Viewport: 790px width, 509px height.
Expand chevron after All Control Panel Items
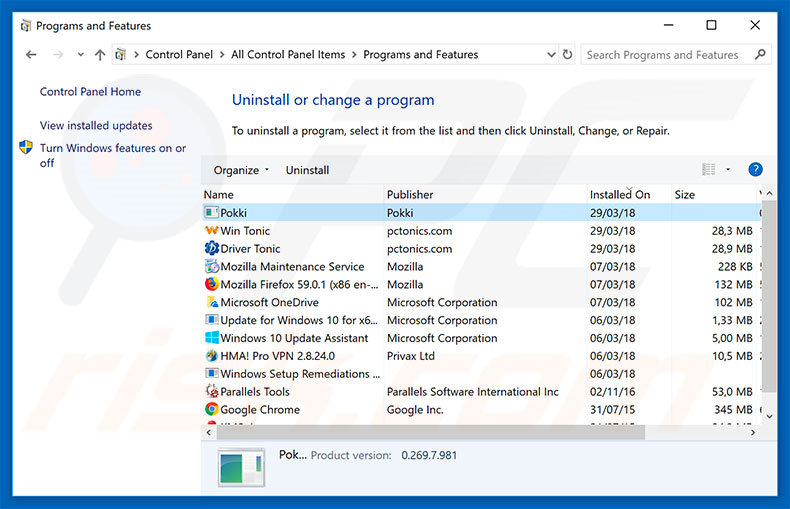[x=354, y=54]
